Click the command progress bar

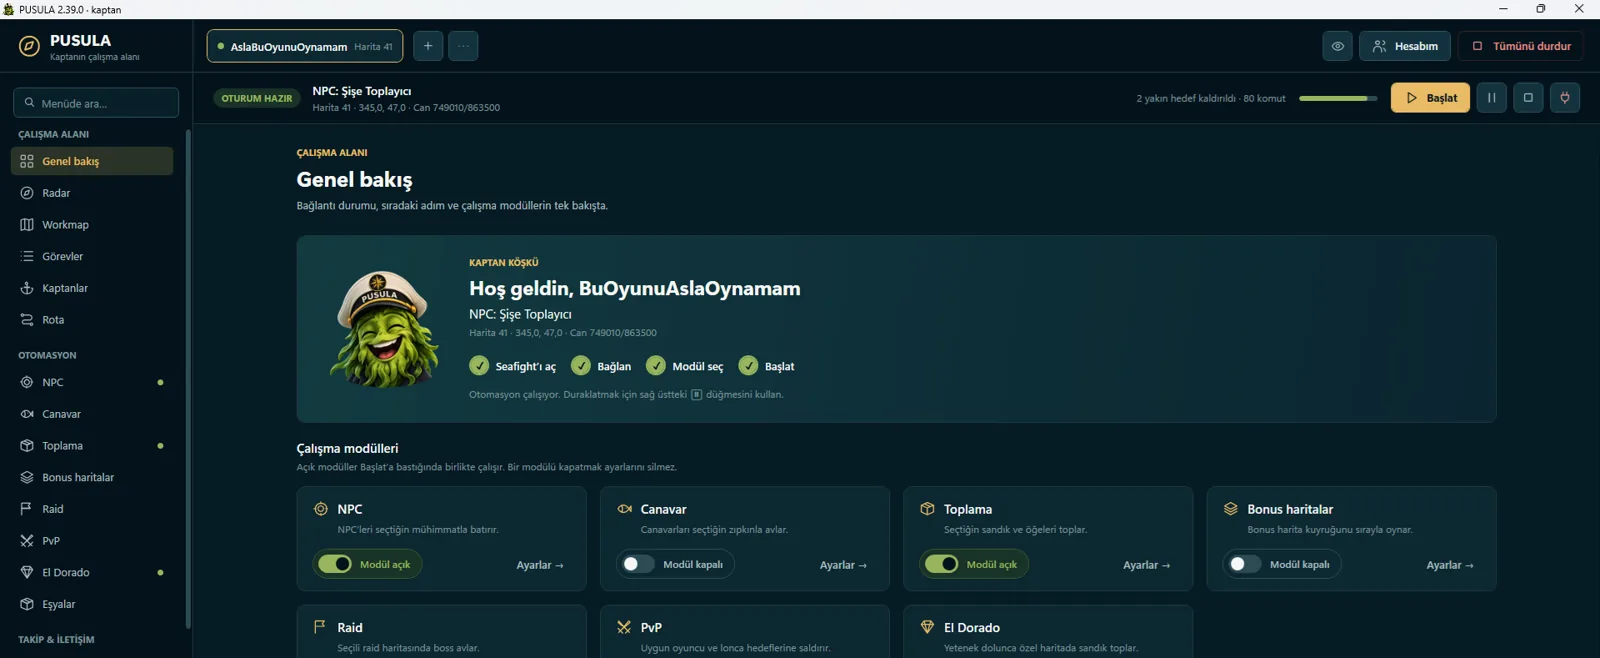tap(1338, 98)
